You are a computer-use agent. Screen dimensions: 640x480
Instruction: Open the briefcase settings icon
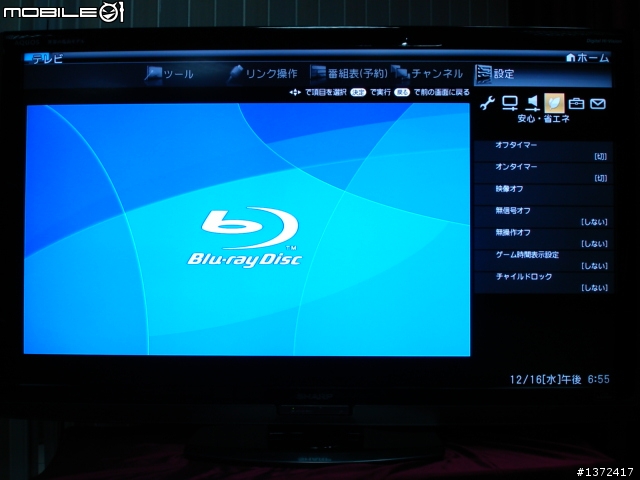coord(576,104)
